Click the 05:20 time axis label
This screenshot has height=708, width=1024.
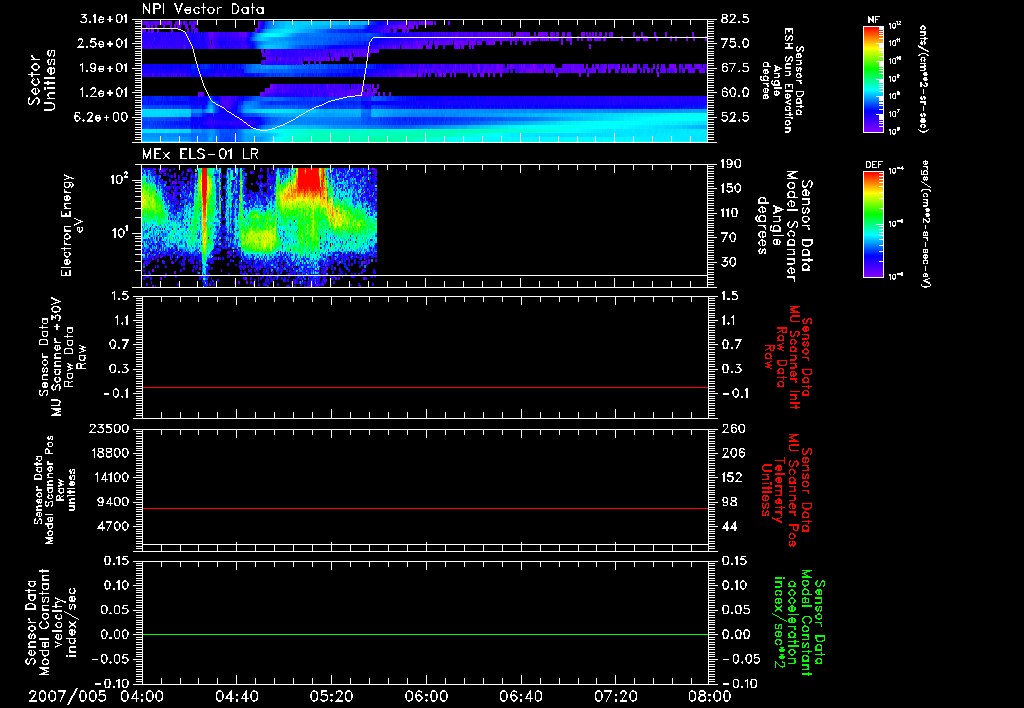click(331, 696)
